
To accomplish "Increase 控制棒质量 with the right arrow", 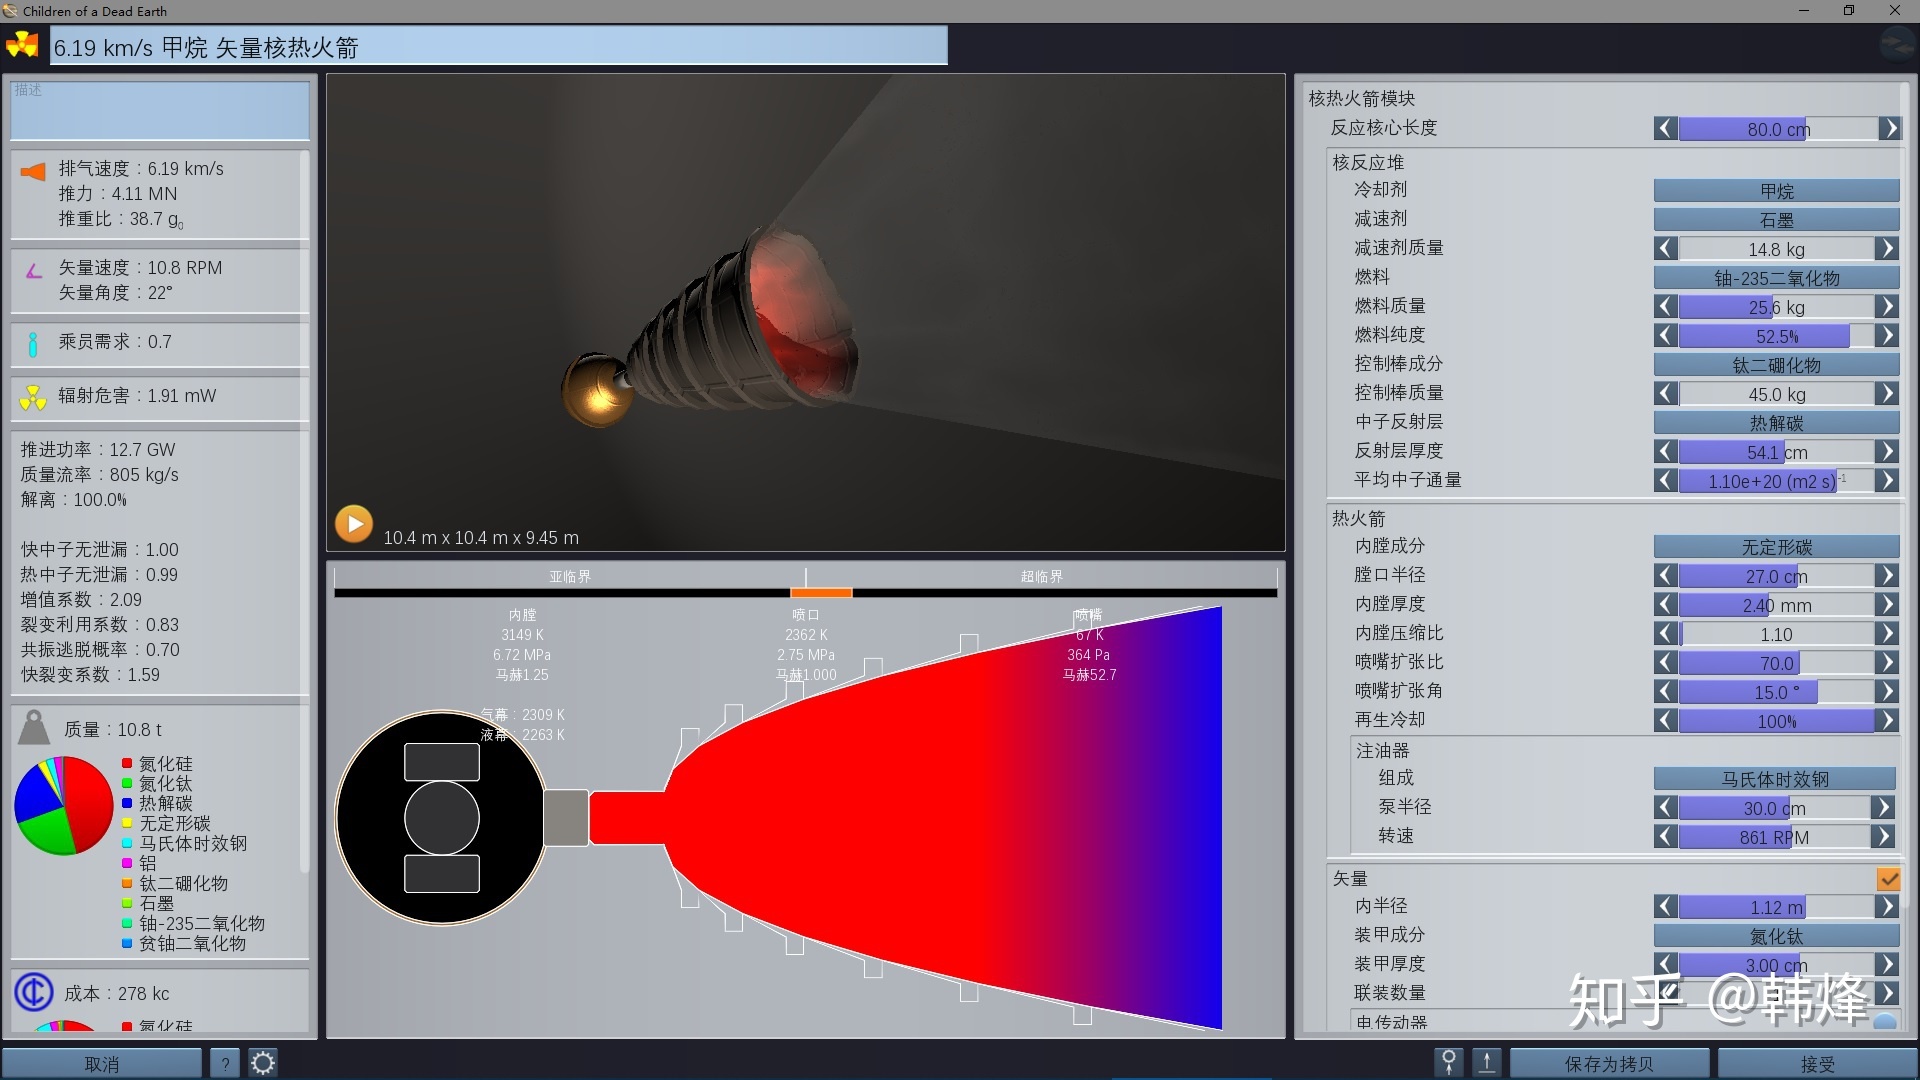I will pos(1887,393).
